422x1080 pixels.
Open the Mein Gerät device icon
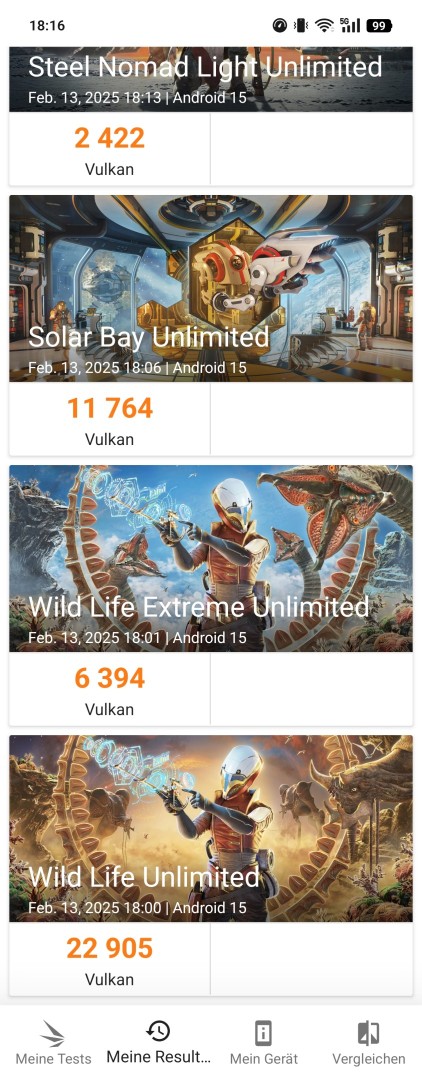click(x=264, y=1033)
